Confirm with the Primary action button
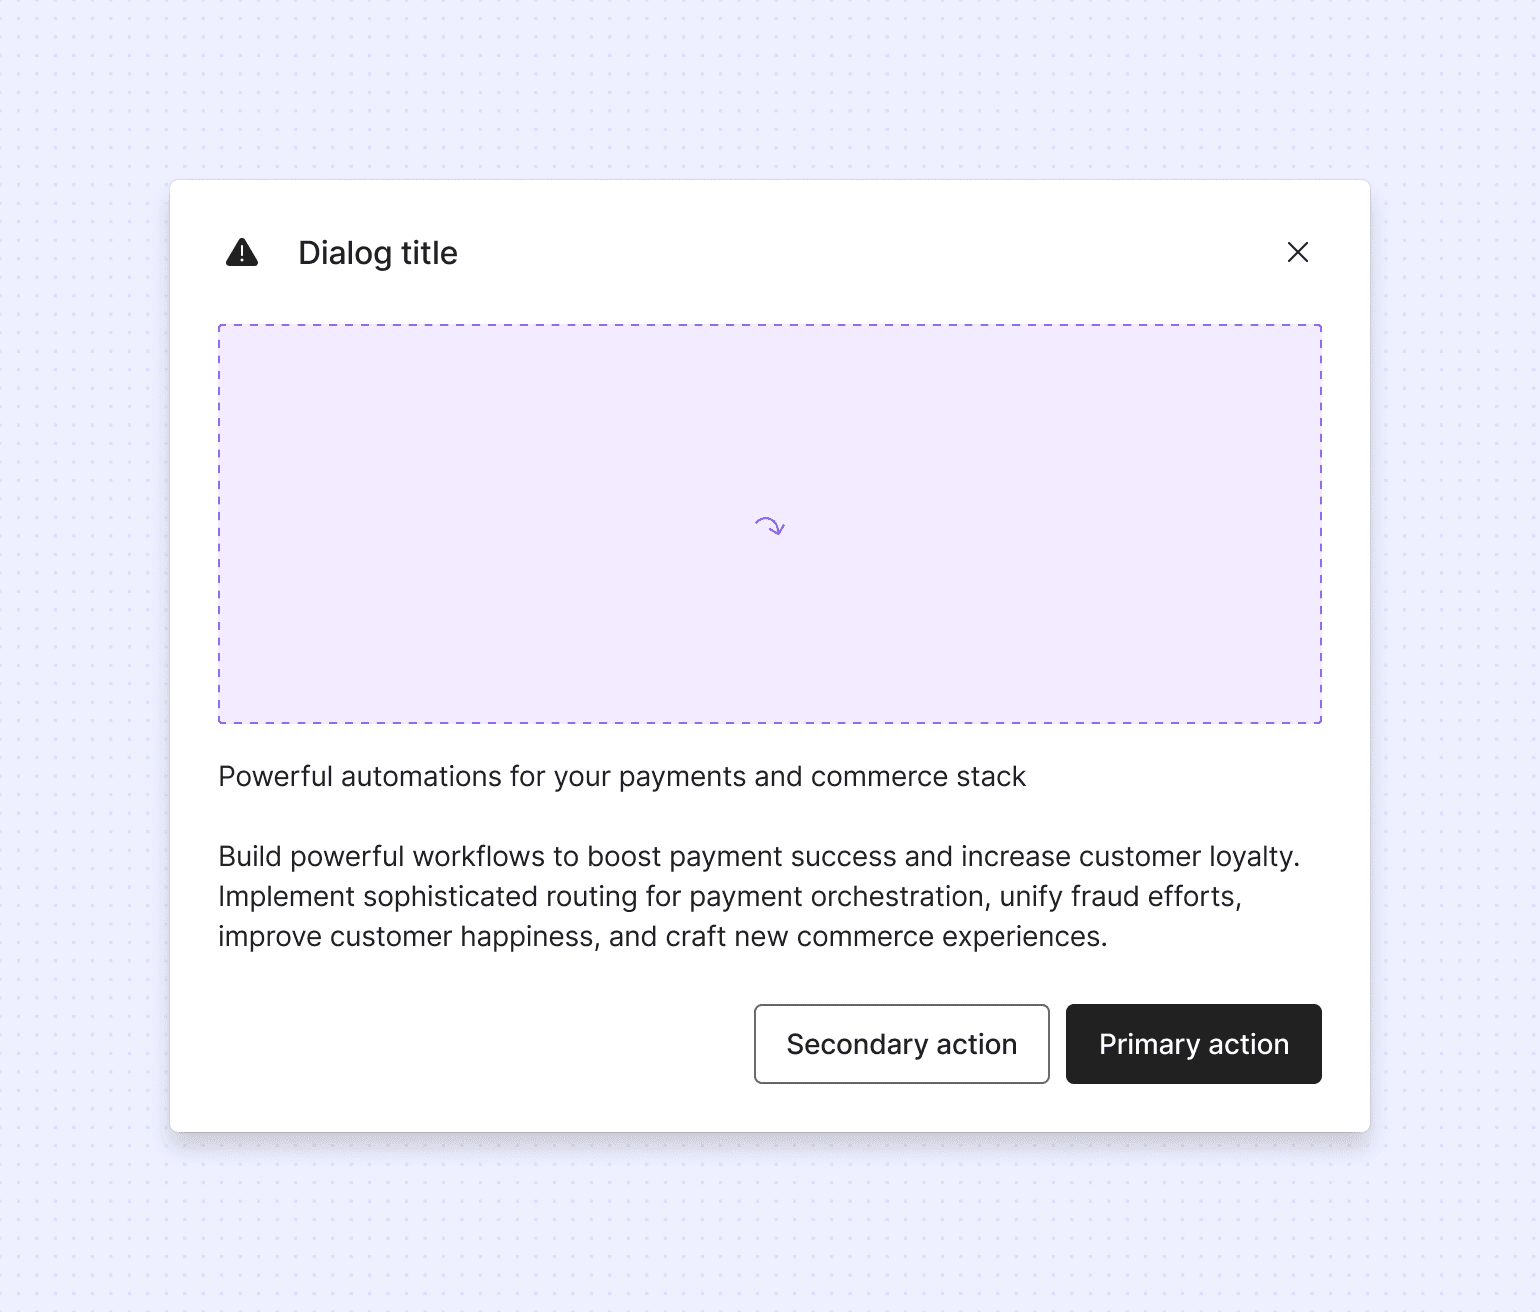Viewport: 1540px width, 1312px height. point(1194,1044)
